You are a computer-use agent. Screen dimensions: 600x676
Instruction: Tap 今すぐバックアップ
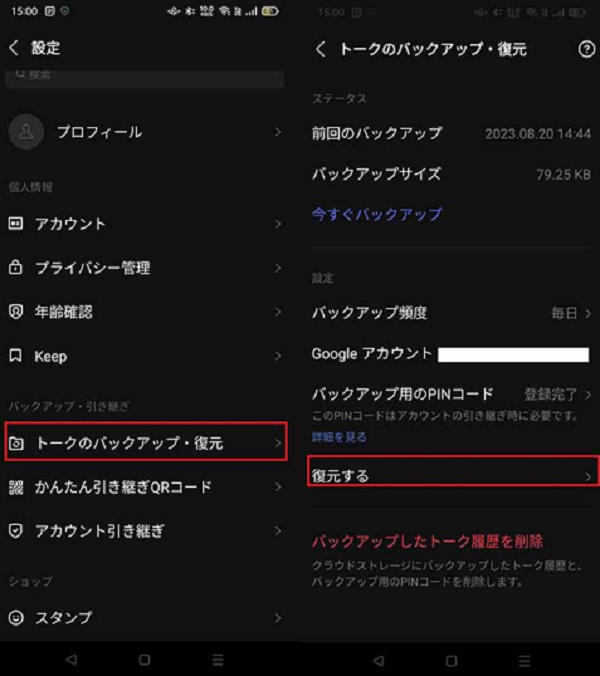tap(377, 214)
